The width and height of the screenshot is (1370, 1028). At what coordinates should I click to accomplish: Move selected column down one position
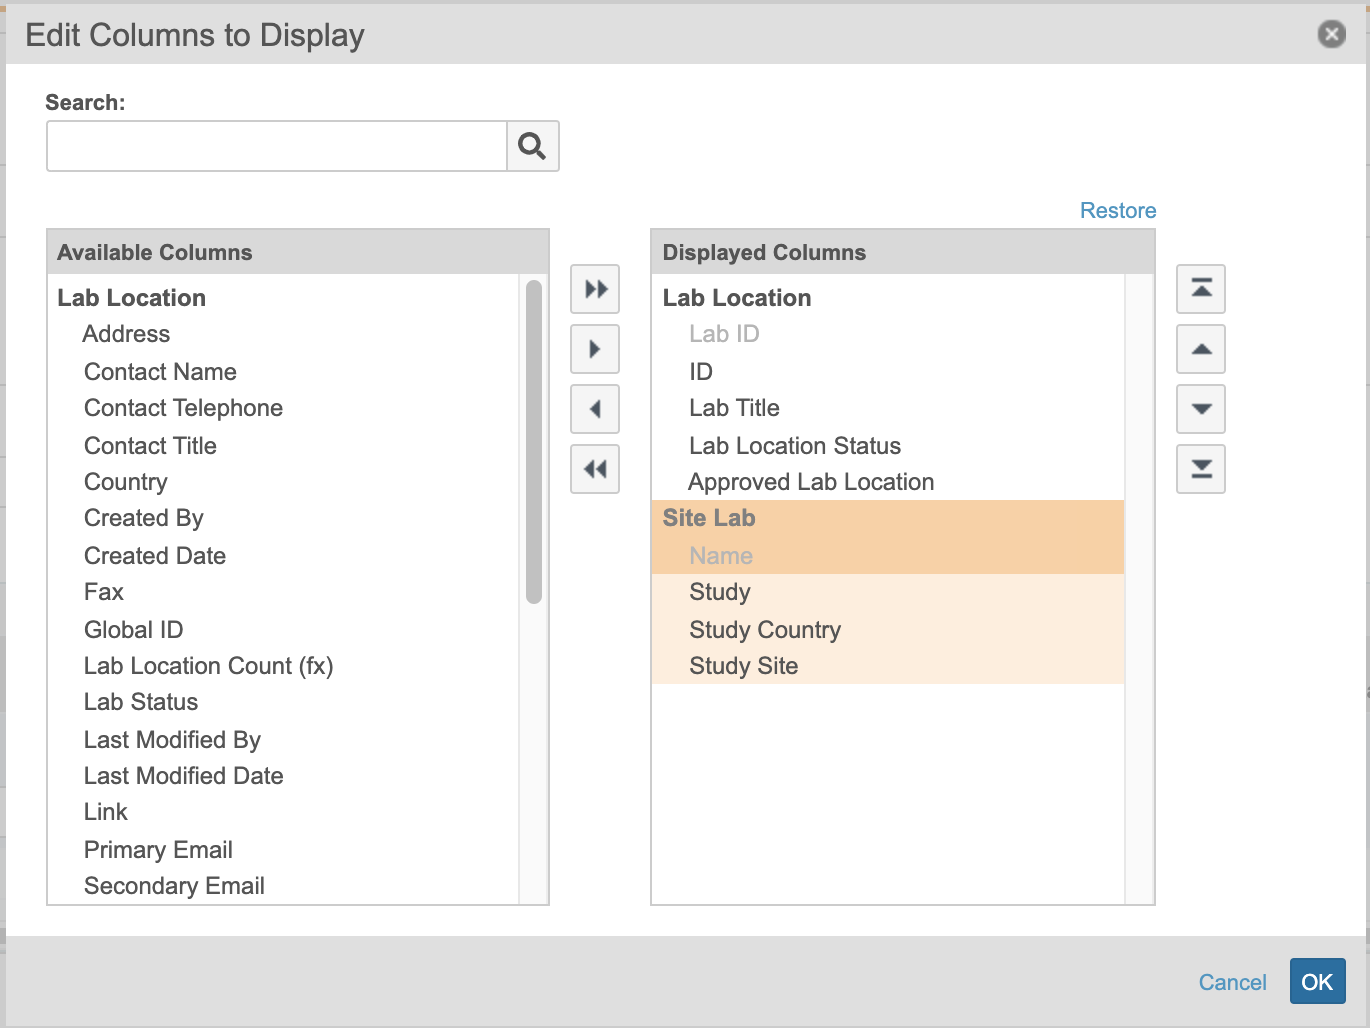pyautogui.click(x=1201, y=409)
